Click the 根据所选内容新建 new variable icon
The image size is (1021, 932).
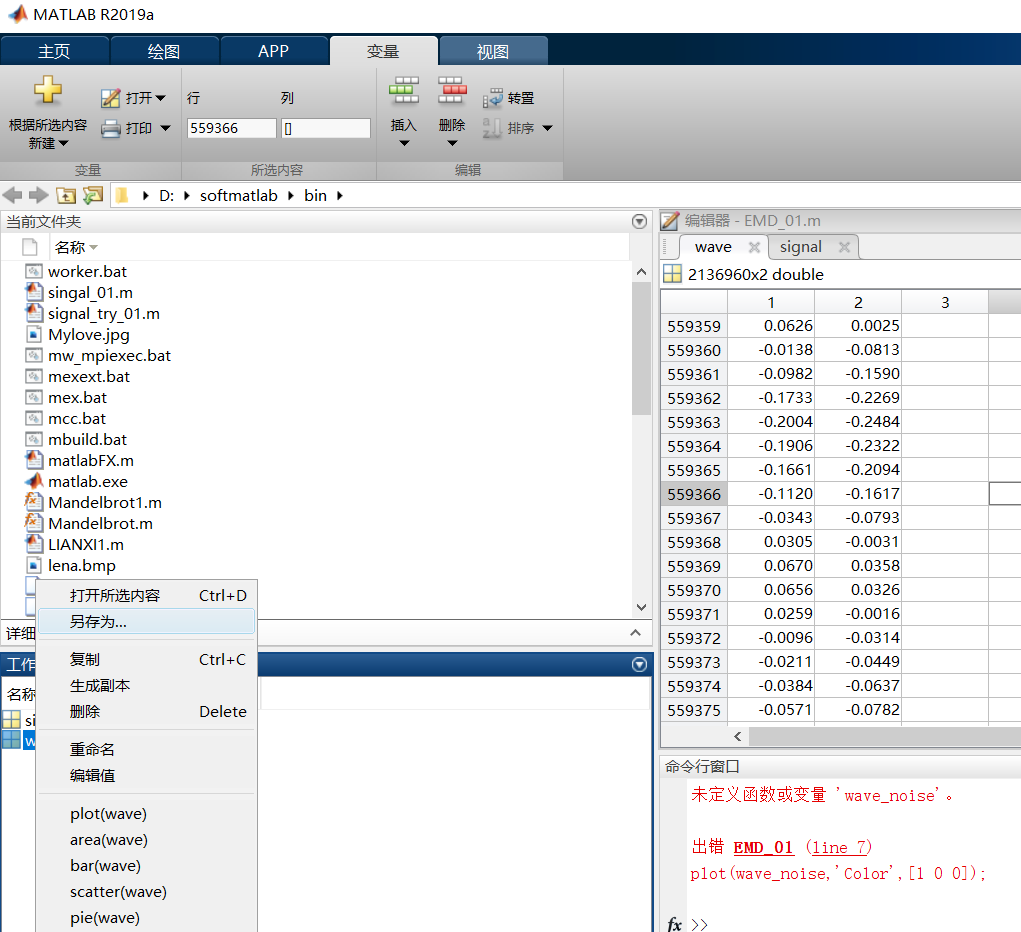(48, 92)
